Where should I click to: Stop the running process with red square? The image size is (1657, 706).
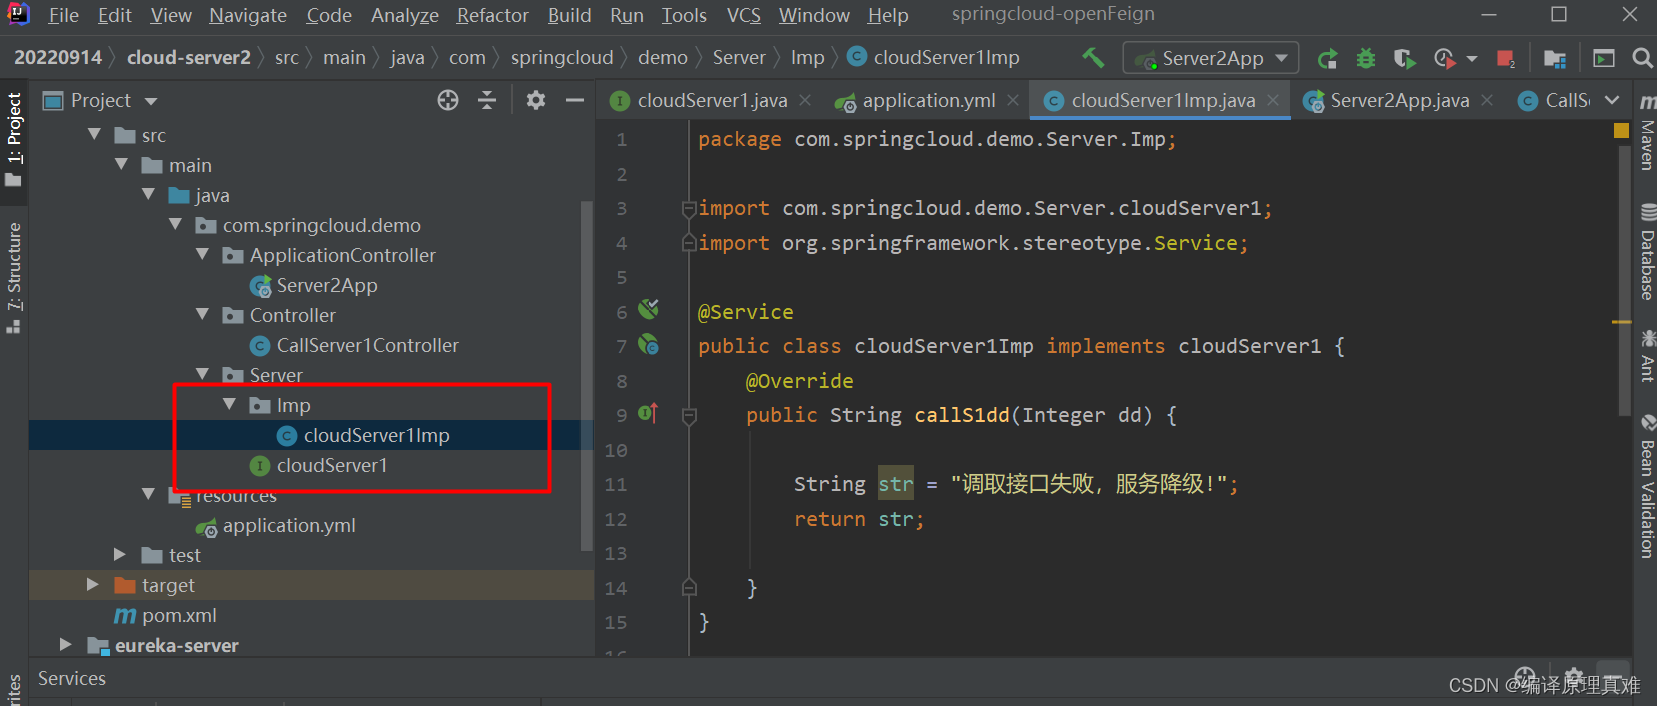point(1505,59)
